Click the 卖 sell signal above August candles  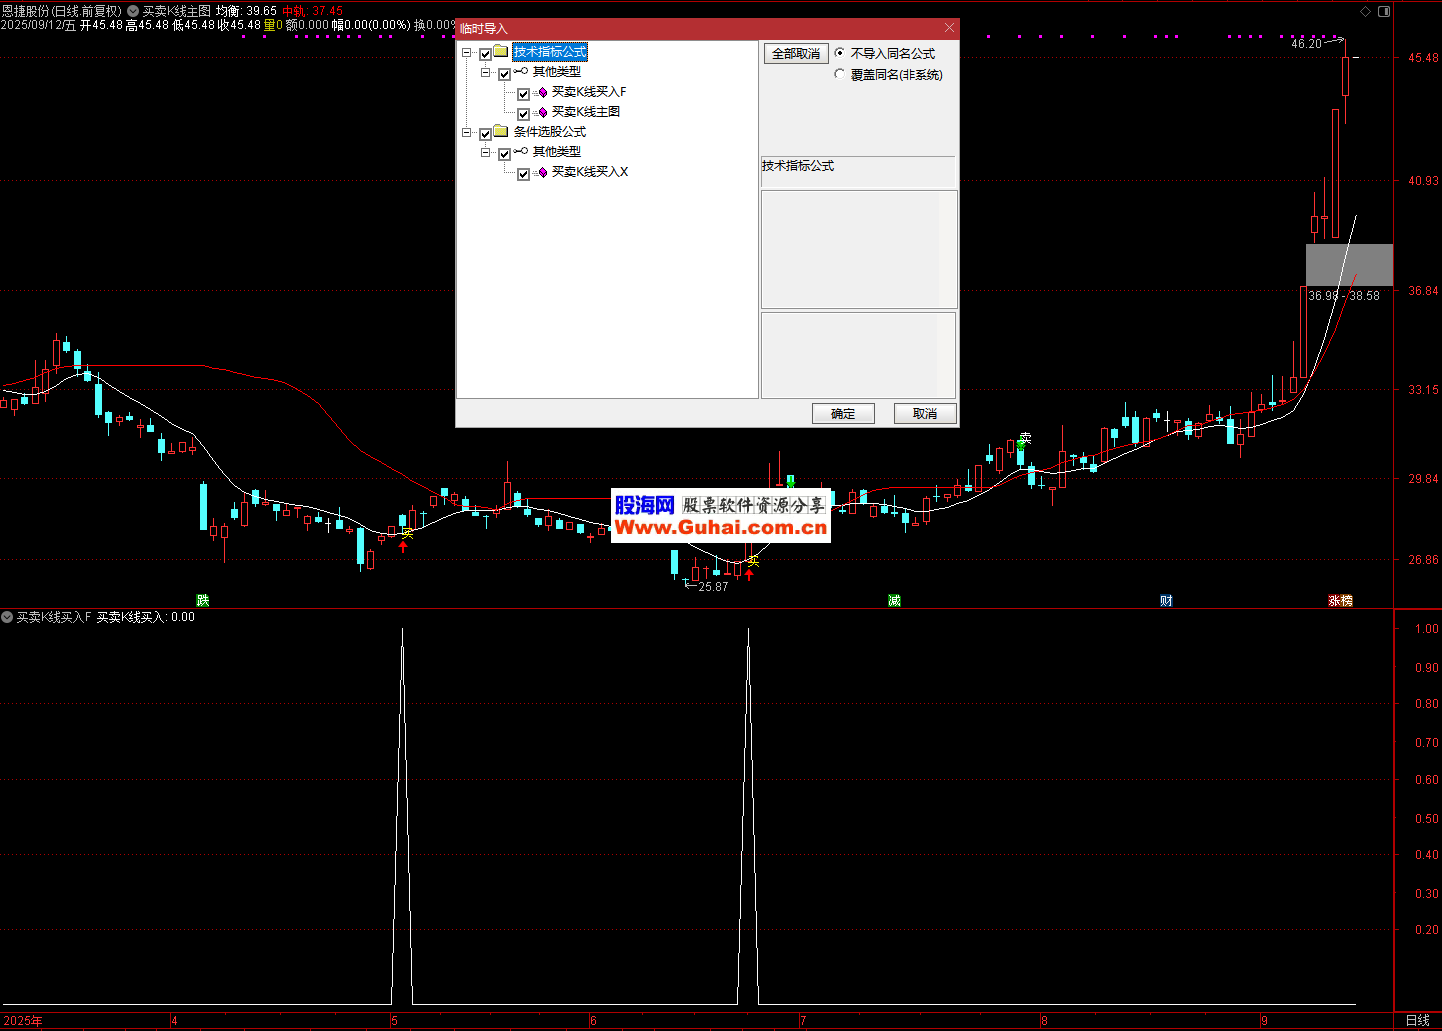(1025, 439)
